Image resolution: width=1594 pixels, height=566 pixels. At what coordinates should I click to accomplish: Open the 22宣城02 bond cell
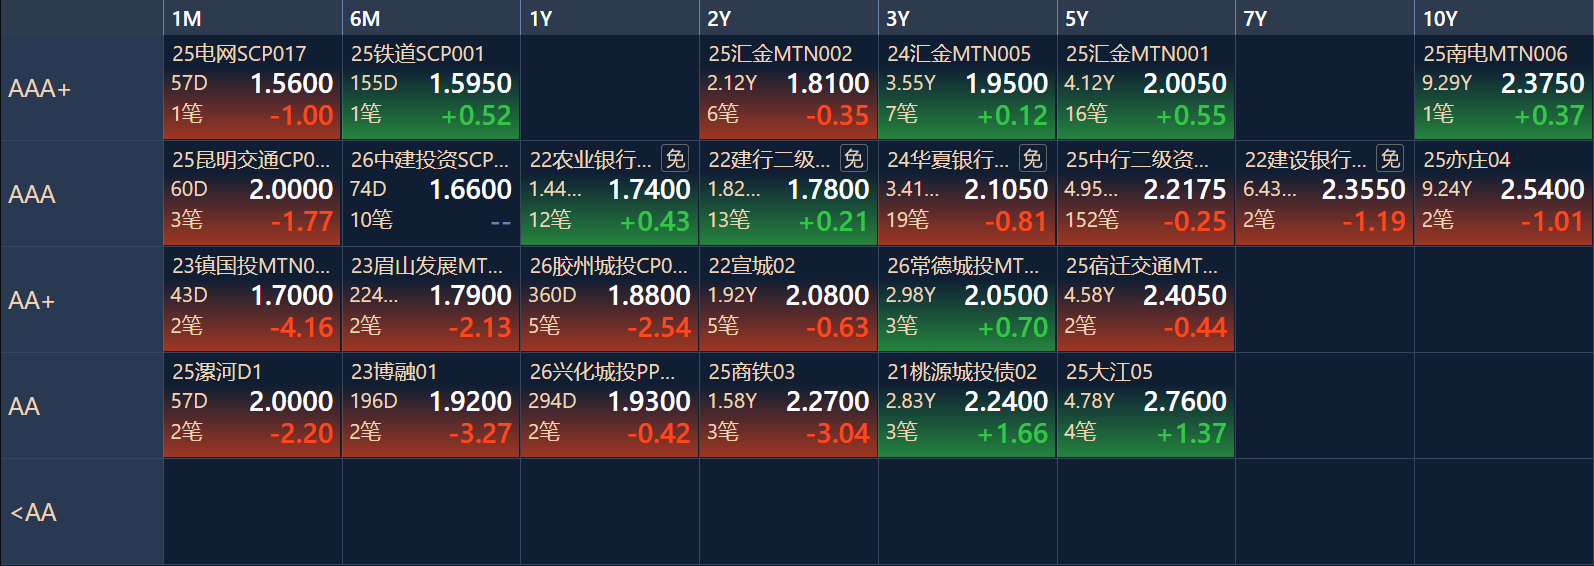788,299
